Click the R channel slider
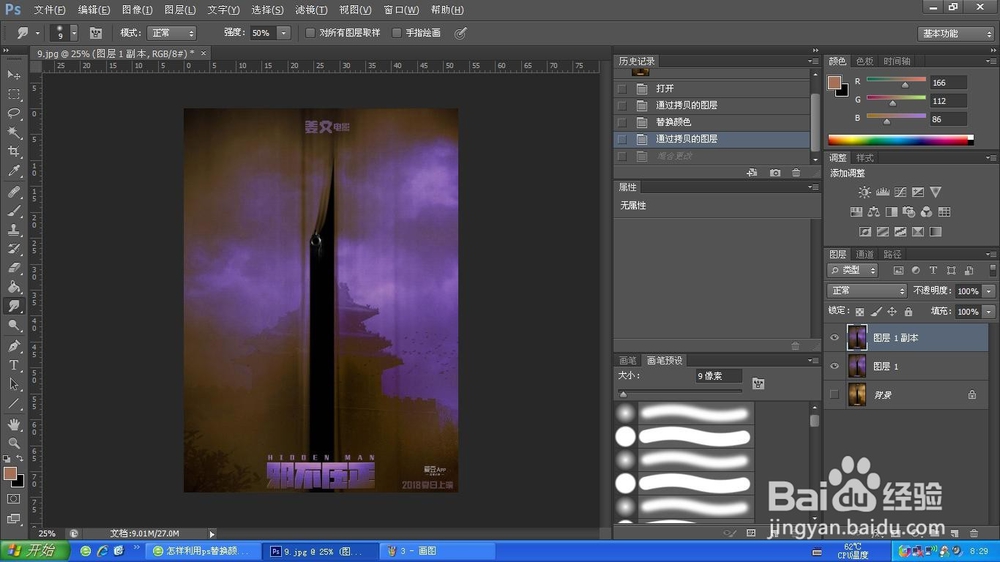The image size is (1000, 562). (896, 81)
